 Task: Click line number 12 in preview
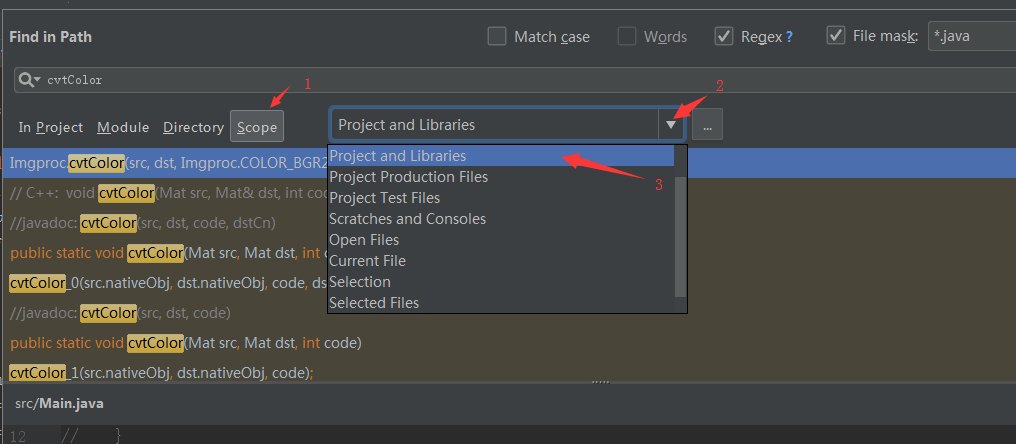coord(18,436)
